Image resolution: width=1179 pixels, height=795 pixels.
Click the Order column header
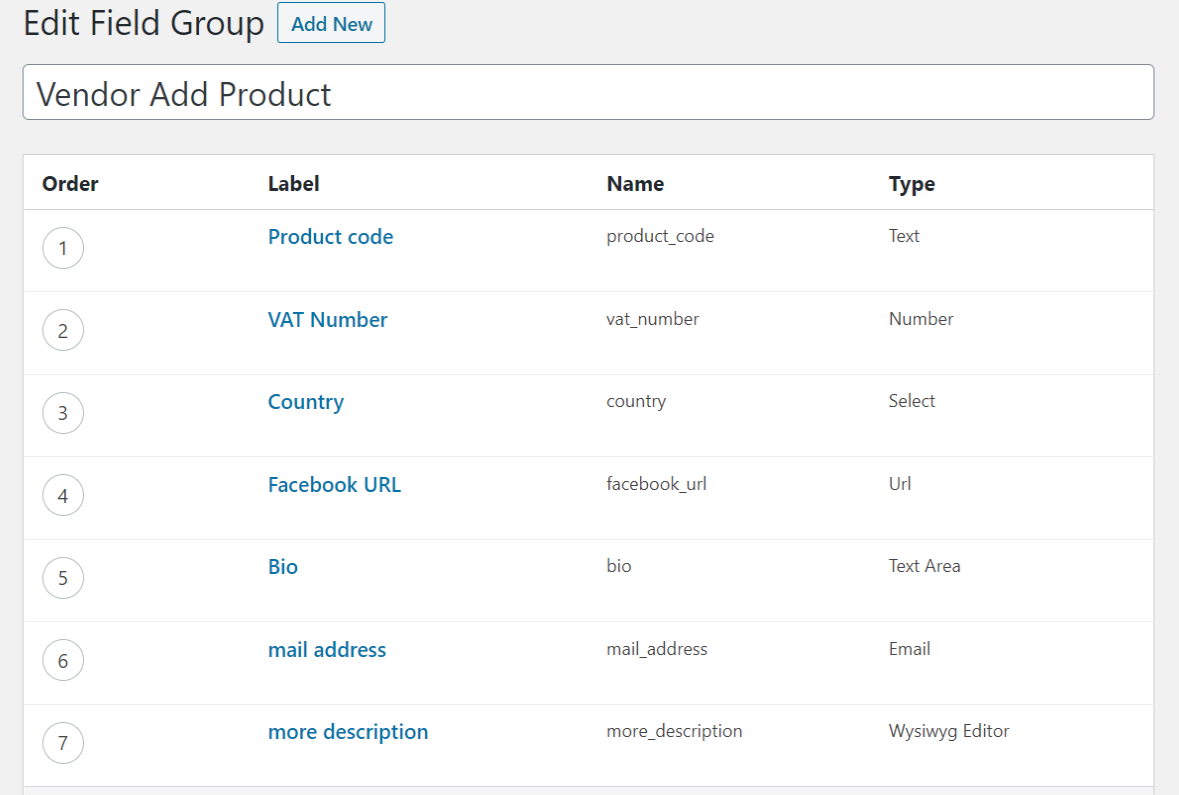point(70,183)
